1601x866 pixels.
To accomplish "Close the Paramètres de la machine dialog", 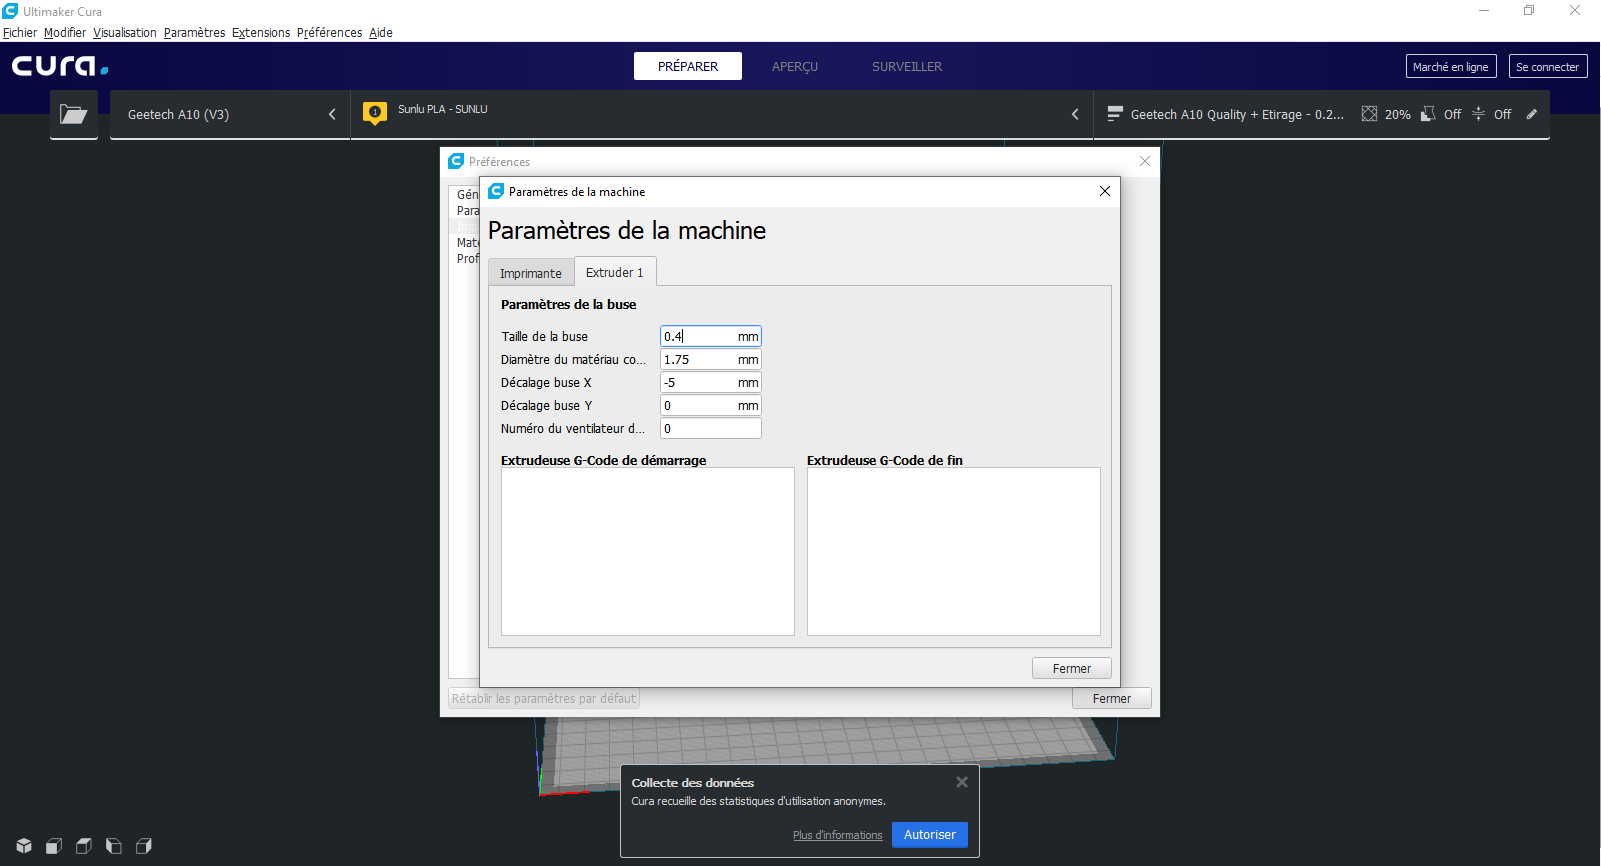I will tap(1105, 191).
